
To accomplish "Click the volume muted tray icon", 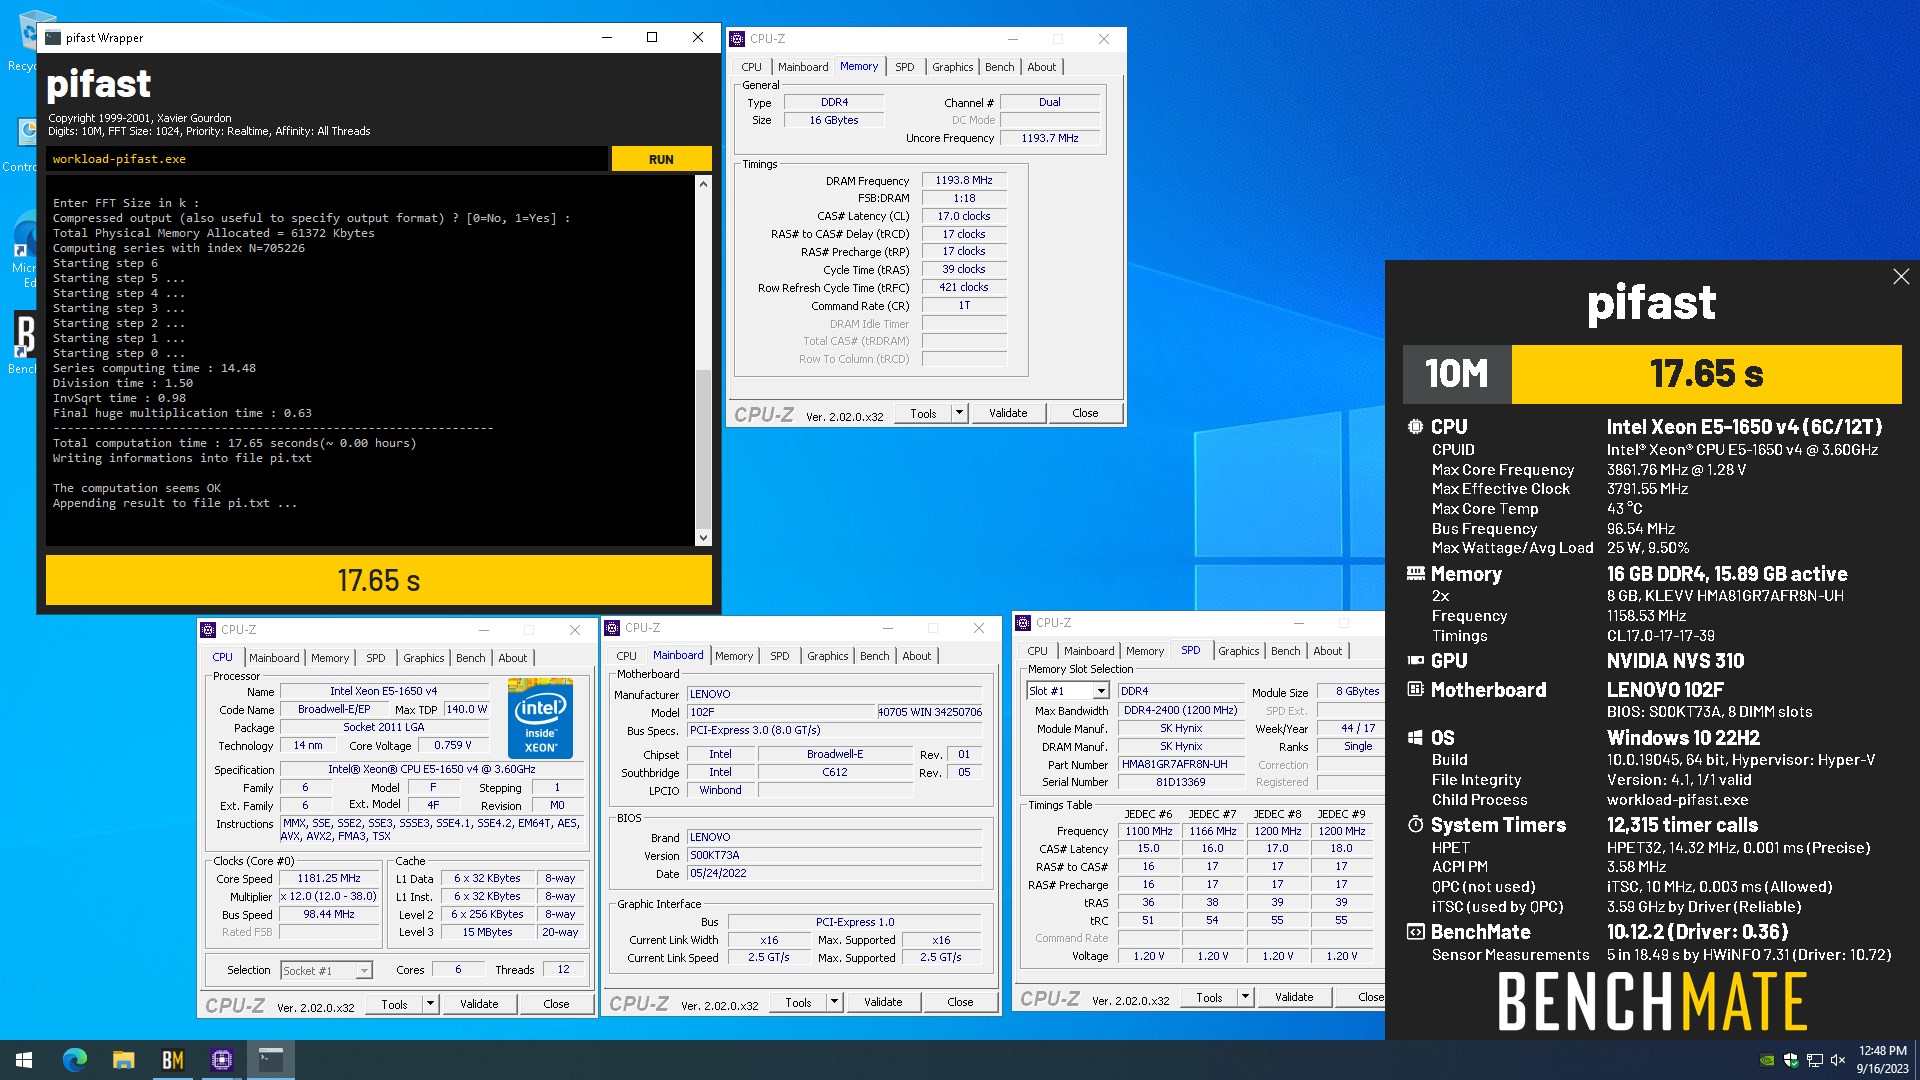I will click(1837, 1060).
